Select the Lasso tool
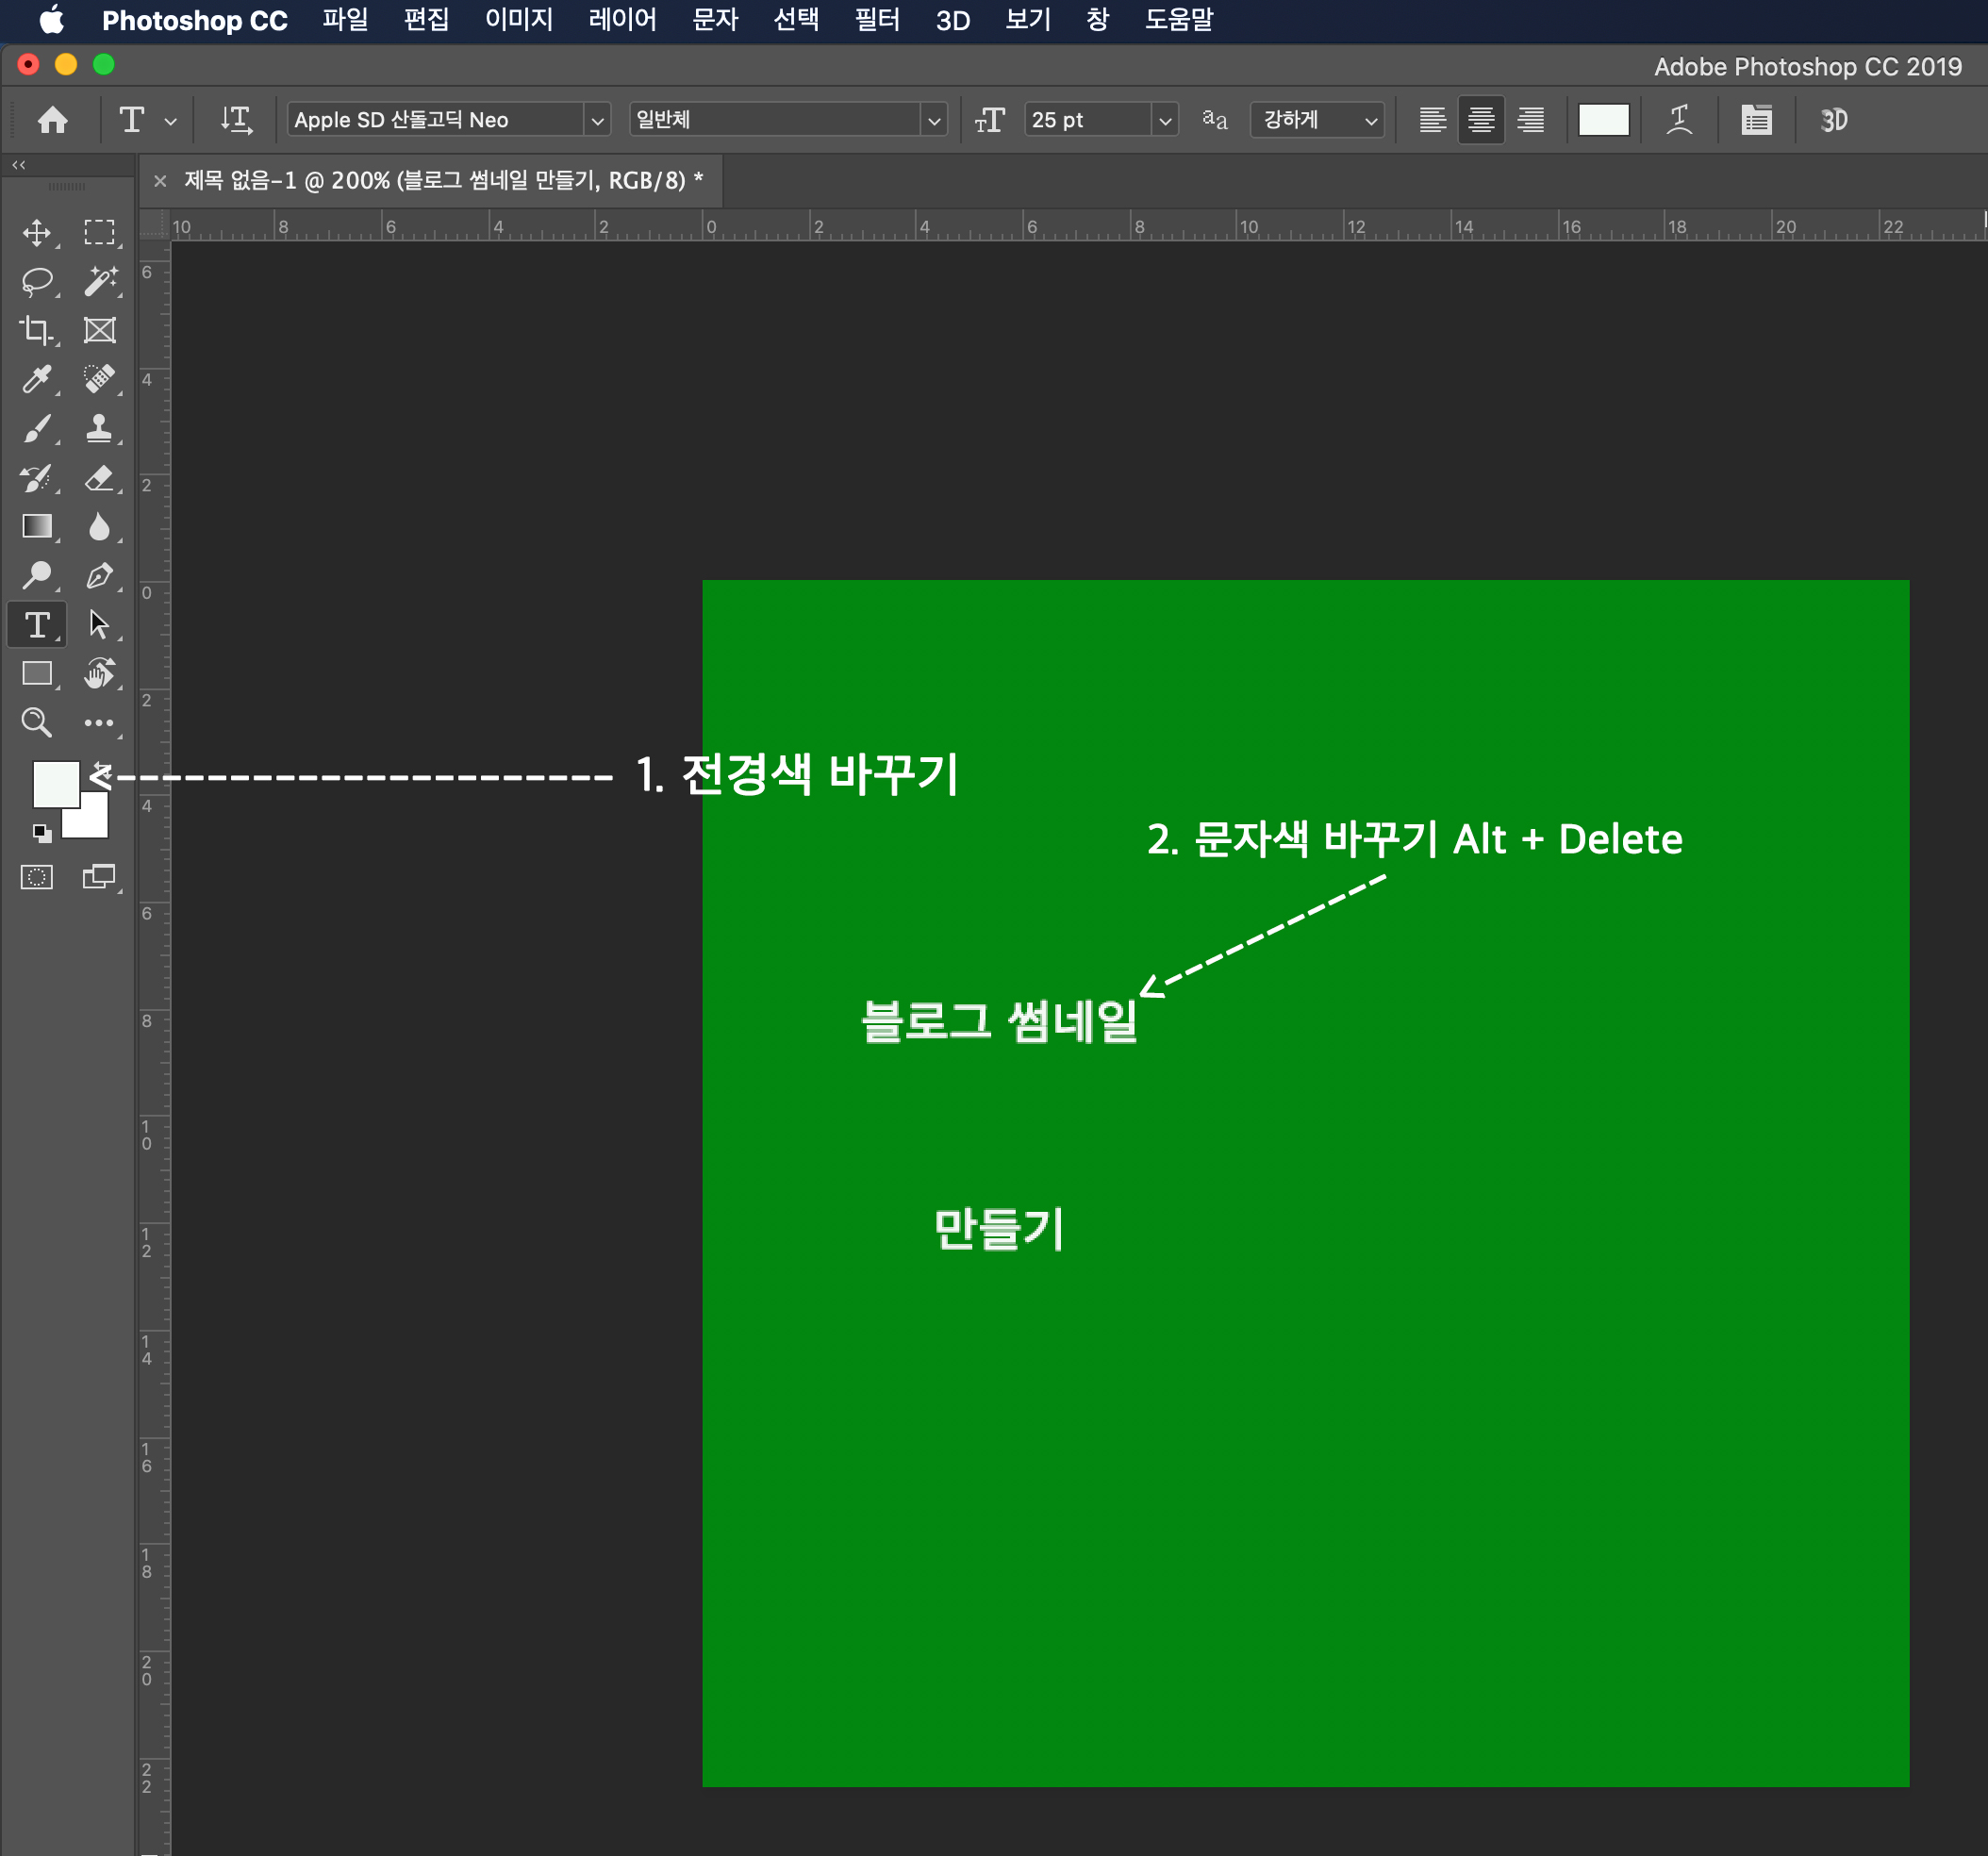Viewport: 1988px width, 1856px height. (37, 282)
